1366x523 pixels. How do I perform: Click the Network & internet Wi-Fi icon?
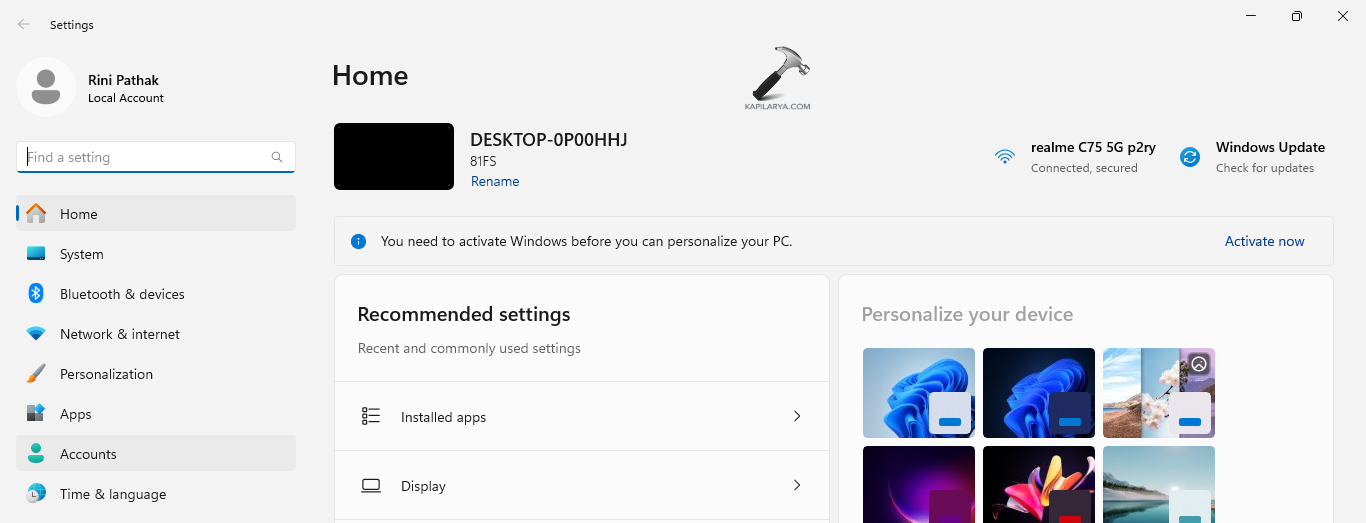[x=36, y=334]
